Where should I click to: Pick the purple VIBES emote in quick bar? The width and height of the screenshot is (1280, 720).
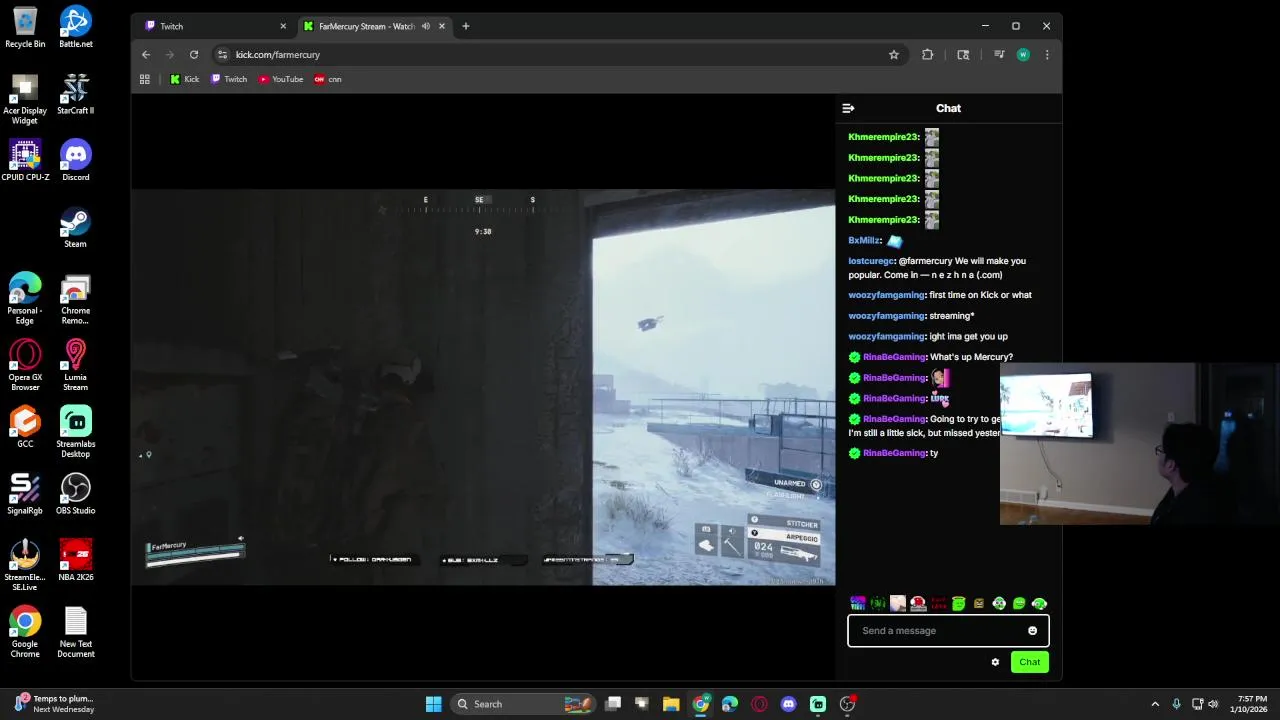pos(858,603)
